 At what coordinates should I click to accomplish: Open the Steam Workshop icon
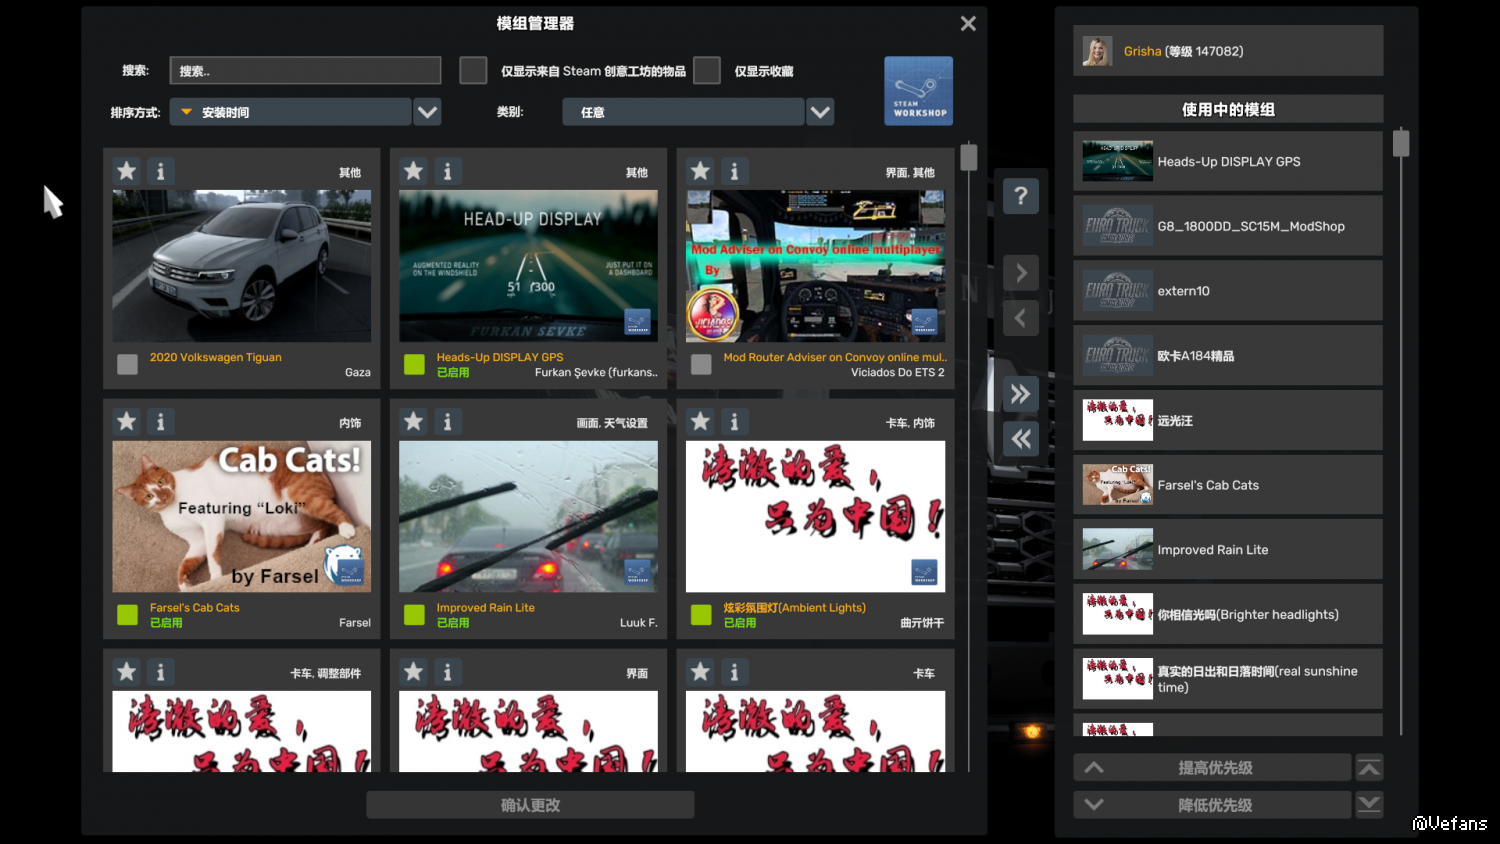point(918,91)
